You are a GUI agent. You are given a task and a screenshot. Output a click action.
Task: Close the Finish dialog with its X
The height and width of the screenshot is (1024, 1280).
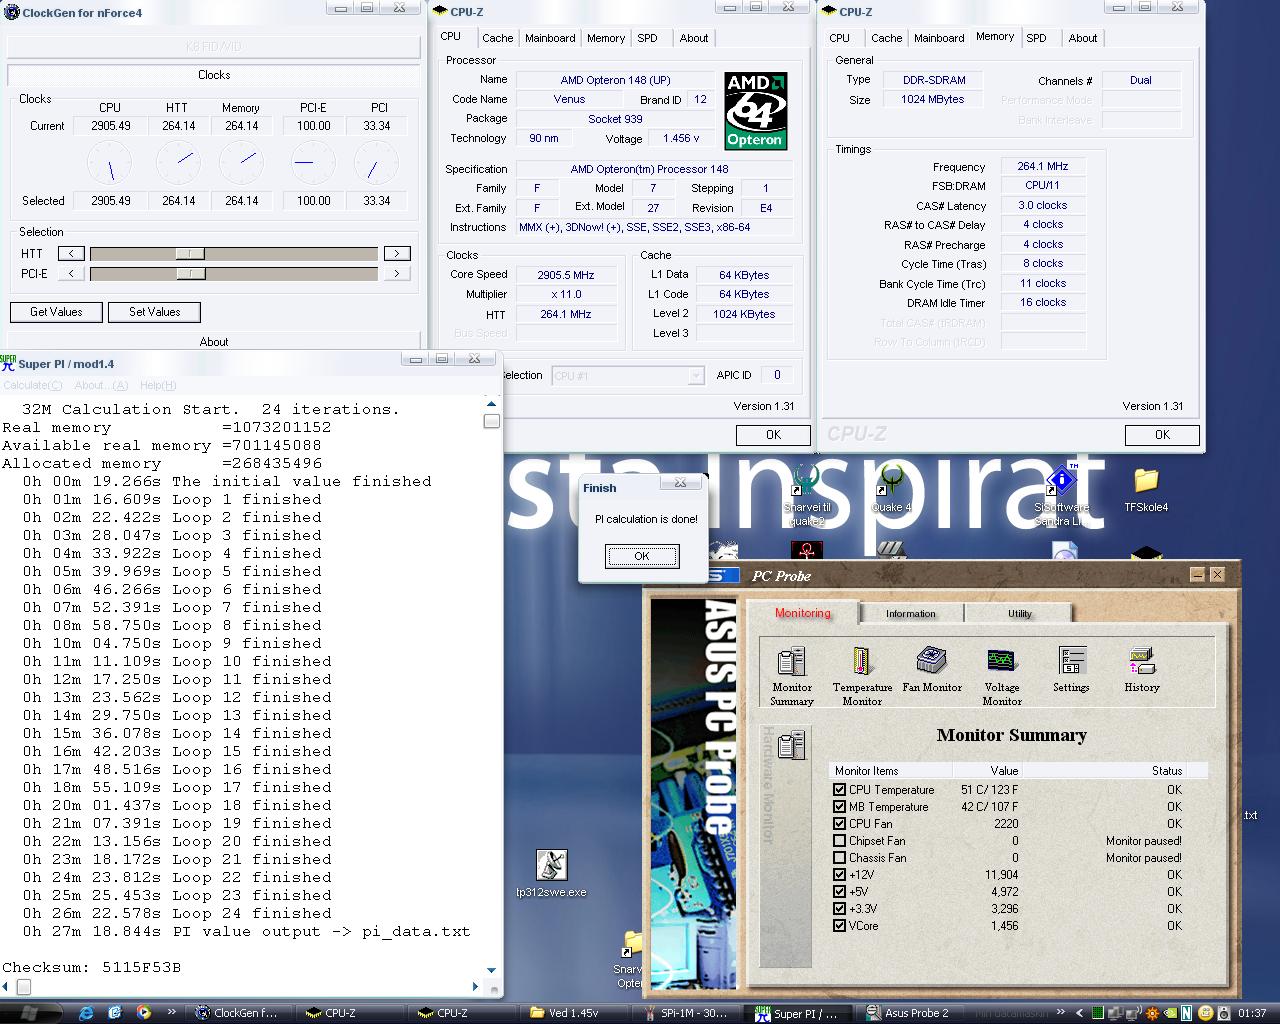point(680,482)
